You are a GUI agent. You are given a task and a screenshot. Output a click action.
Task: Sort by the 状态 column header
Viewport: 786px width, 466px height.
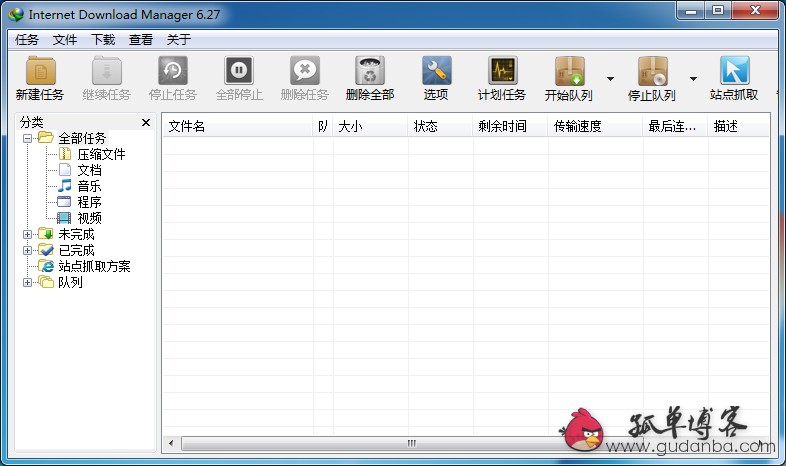[x=440, y=126]
